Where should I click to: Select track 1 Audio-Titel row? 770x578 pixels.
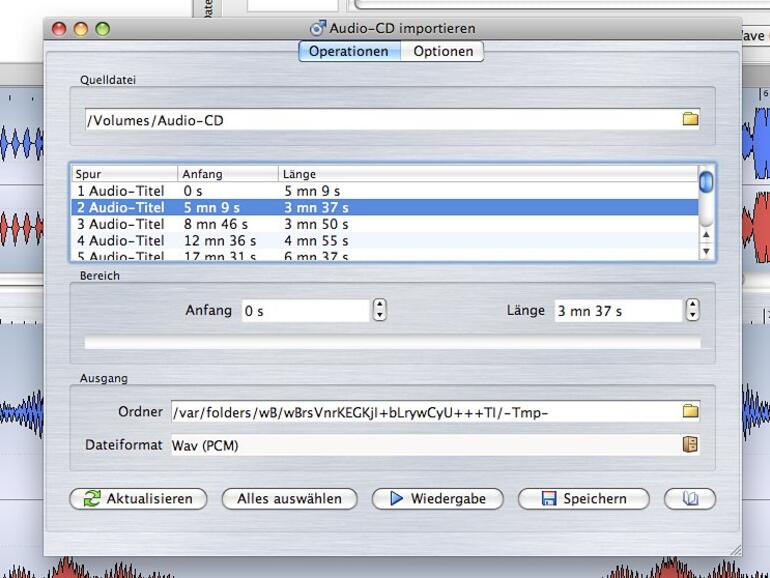(385, 191)
